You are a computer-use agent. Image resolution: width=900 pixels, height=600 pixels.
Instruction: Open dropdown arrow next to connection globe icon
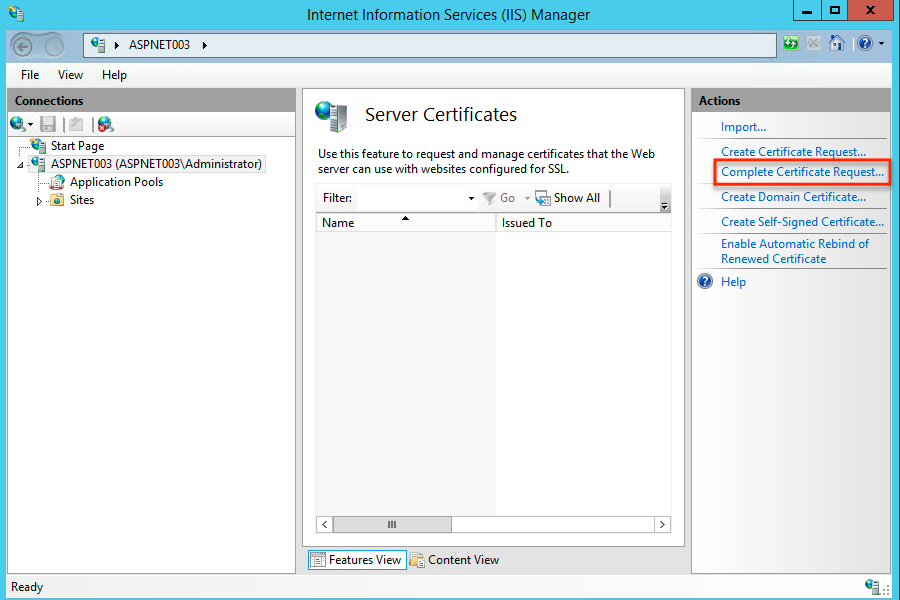pos(30,125)
